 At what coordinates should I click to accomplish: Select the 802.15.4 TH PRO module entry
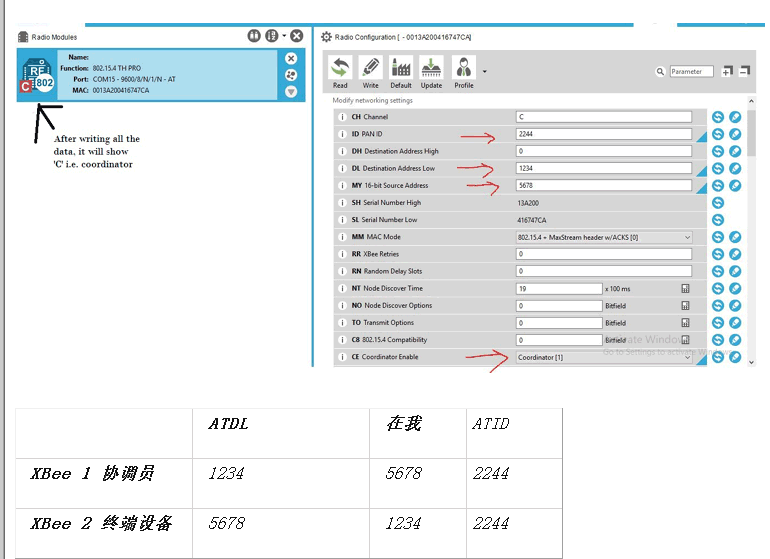coord(161,75)
